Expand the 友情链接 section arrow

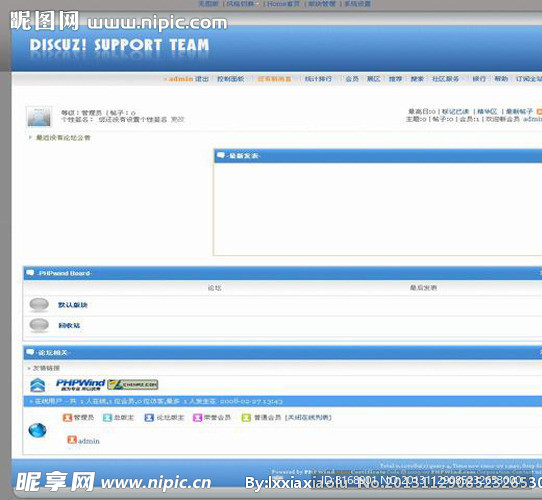(x=29, y=368)
